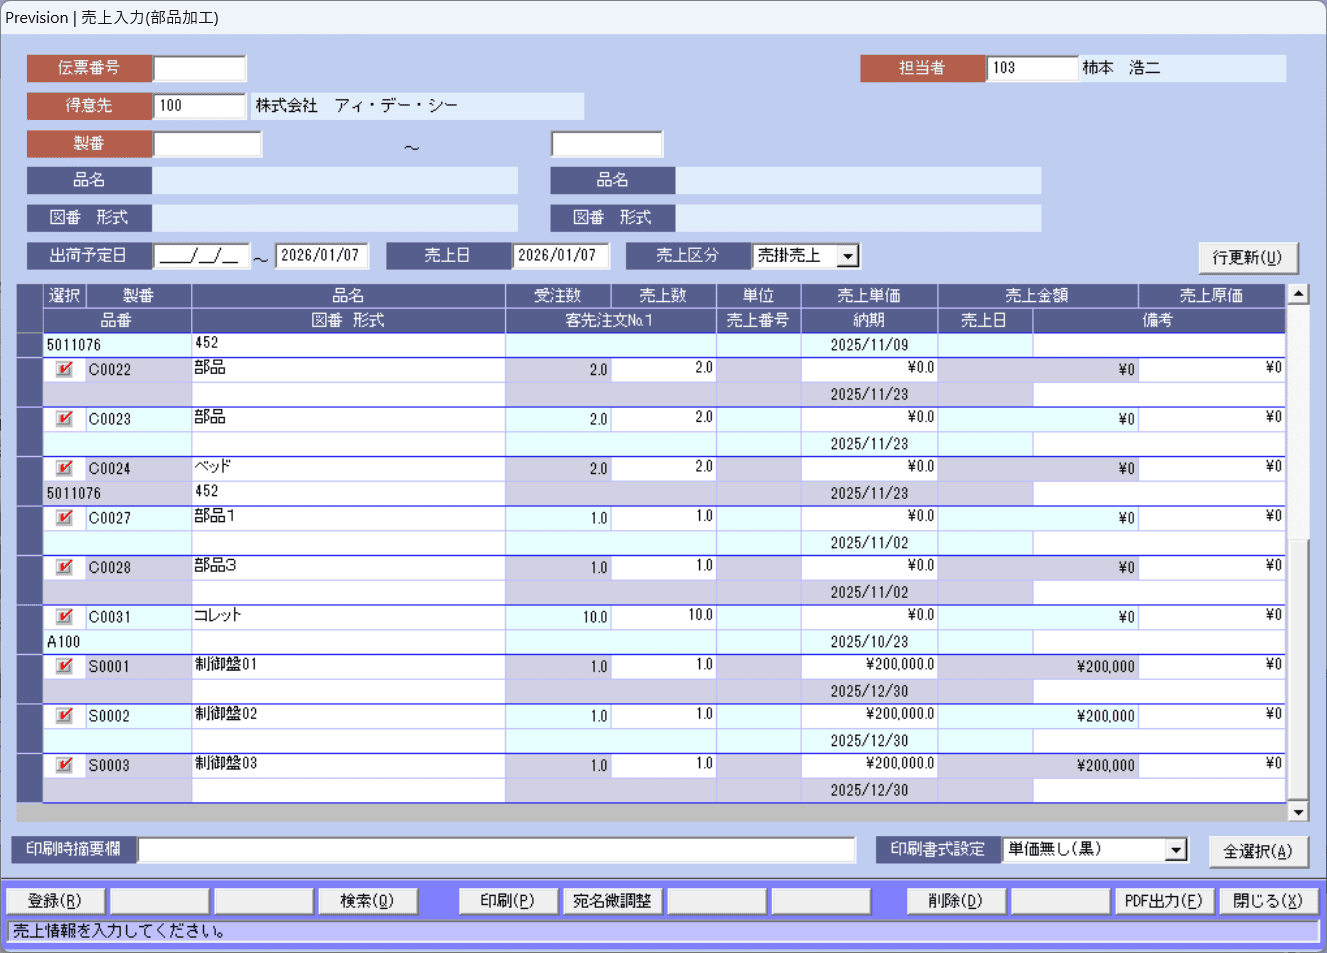The height and width of the screenshot is (953, 1327).
Task: Click the 伝票番号 input field
Action: 199,68
